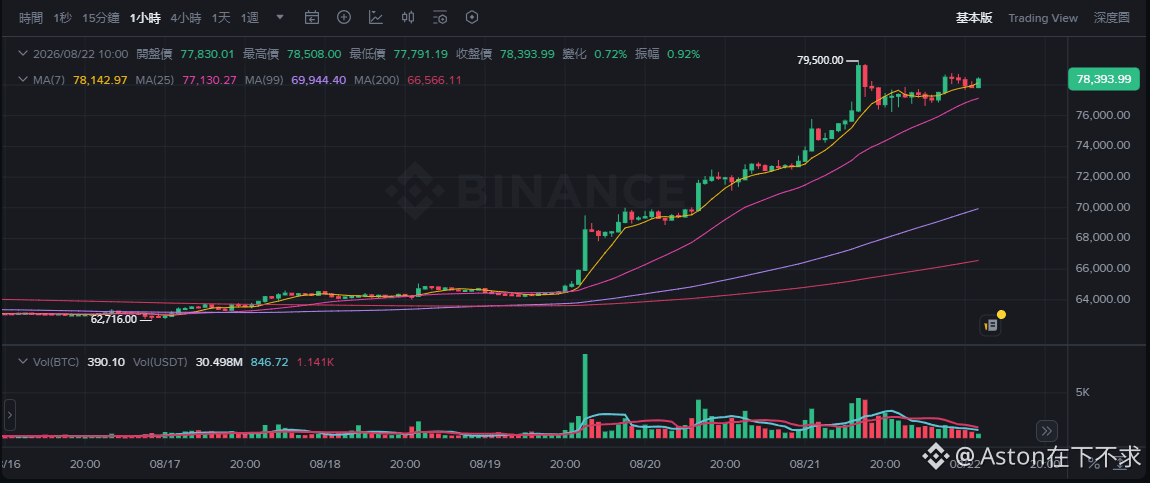Click the 76,000.00 price axis label
This screenshot has height=483, width=1150.
coord(1102,115)
